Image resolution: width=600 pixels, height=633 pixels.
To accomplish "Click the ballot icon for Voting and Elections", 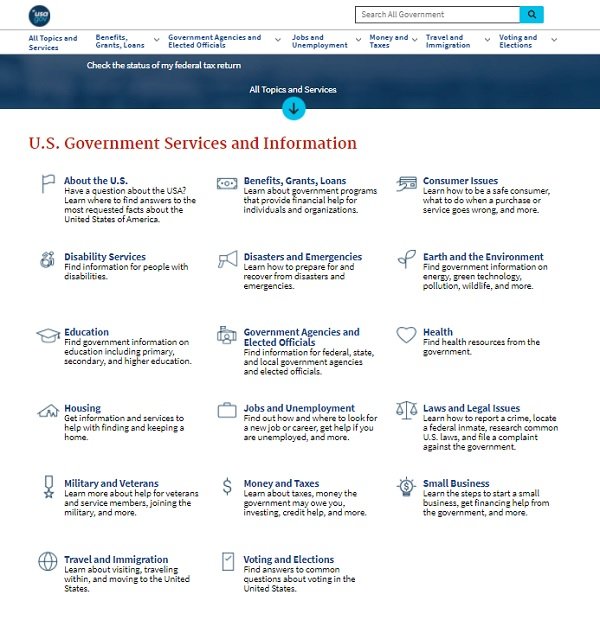I will pyautogui.click(x=228, y=562).
